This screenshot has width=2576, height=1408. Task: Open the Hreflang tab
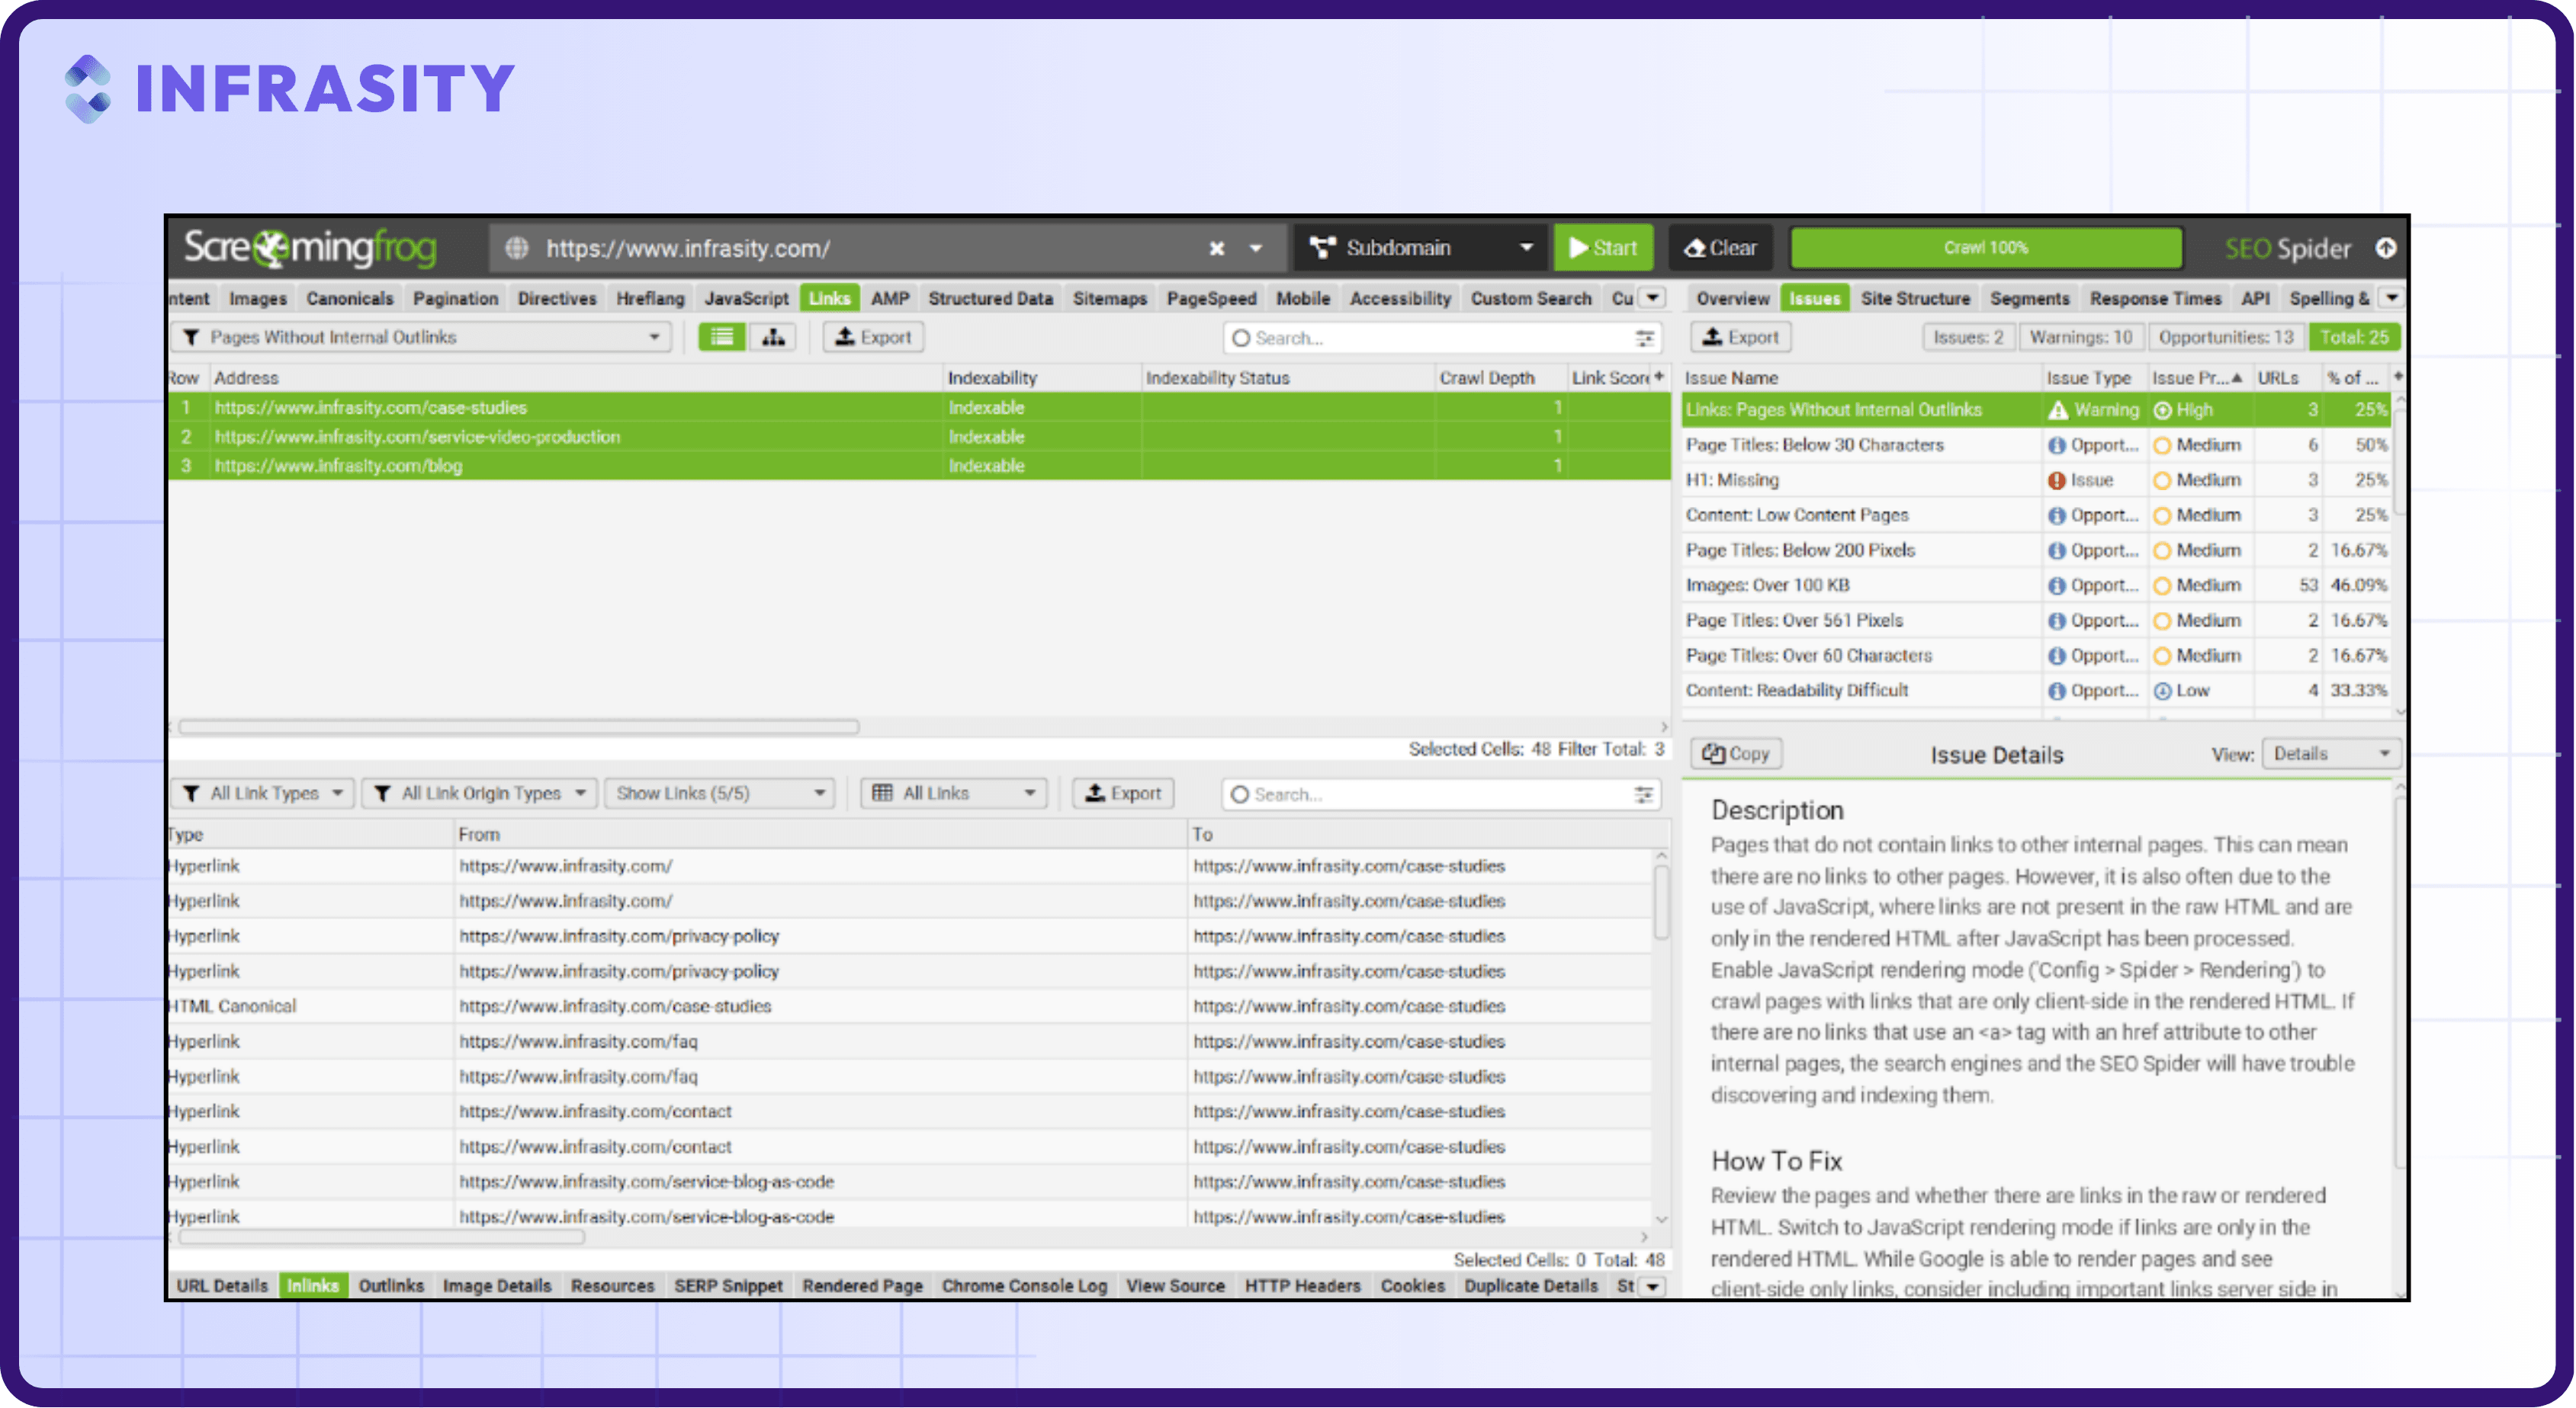pos(650,298)
